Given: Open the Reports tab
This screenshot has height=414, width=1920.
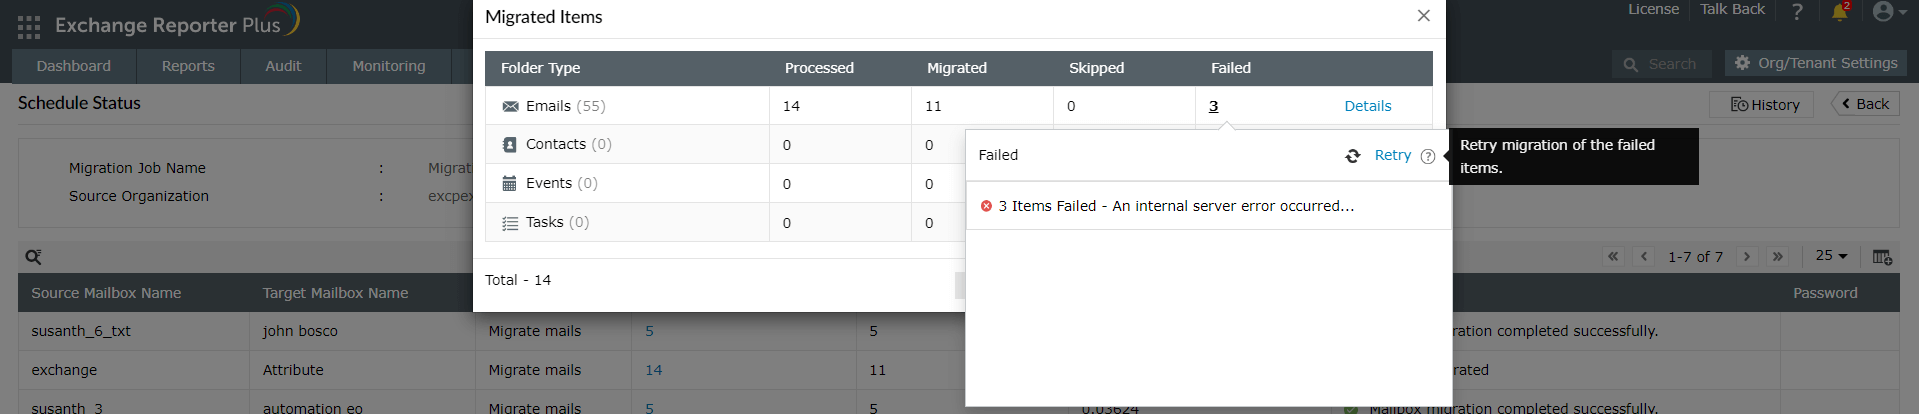Looking at the screenshot, I should coord(188,66).
